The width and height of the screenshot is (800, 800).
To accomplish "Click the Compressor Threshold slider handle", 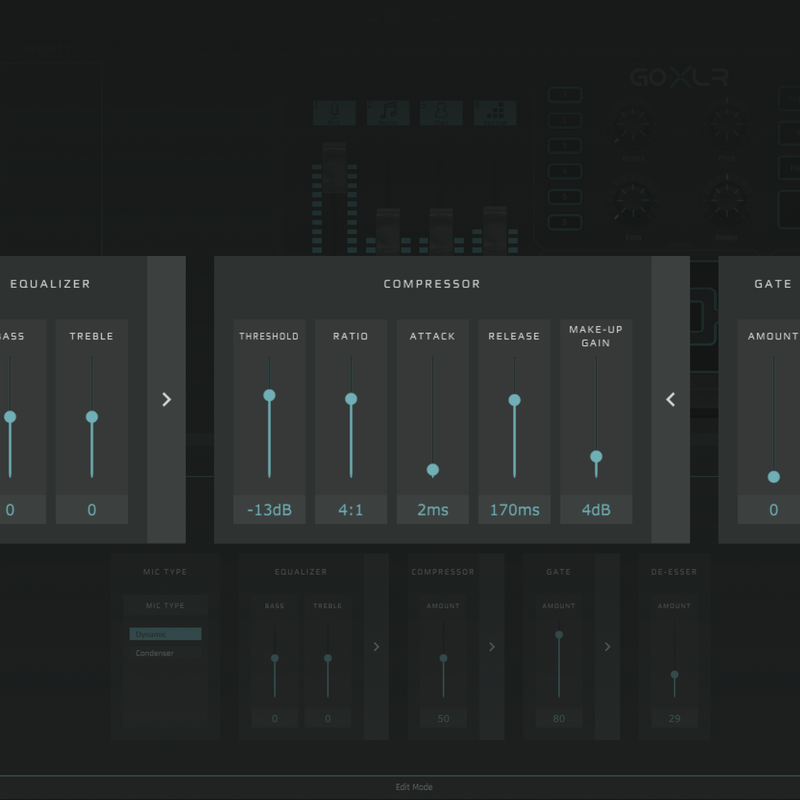I will [269, 395].
